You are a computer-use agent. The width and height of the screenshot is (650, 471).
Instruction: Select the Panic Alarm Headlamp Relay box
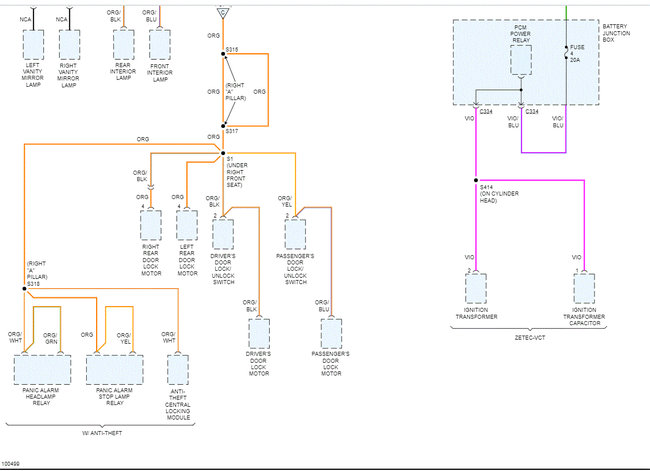click(42, 369)
